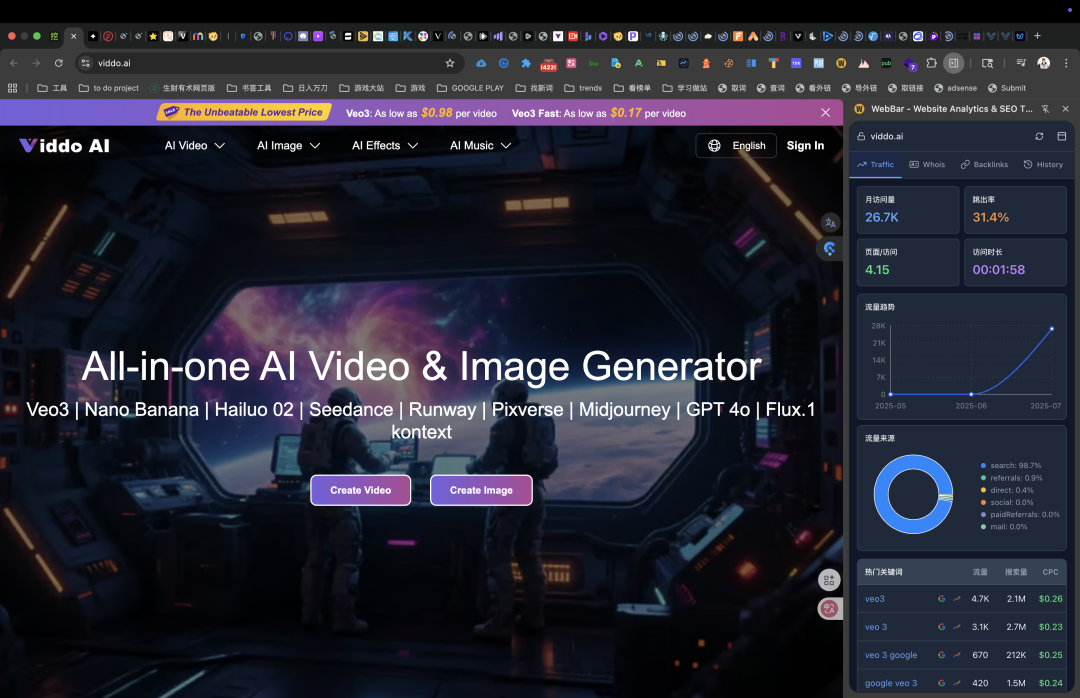Click the green pub extension icon

pos(886,63)
